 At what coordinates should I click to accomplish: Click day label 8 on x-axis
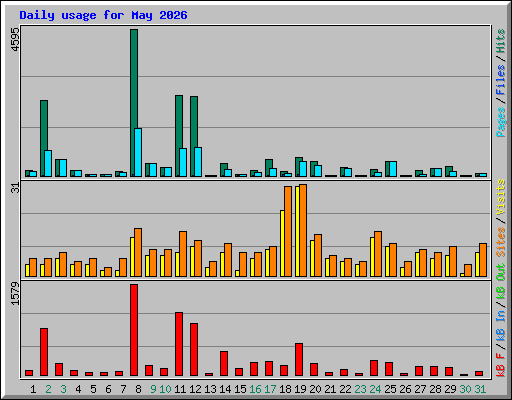click(138, 389)
